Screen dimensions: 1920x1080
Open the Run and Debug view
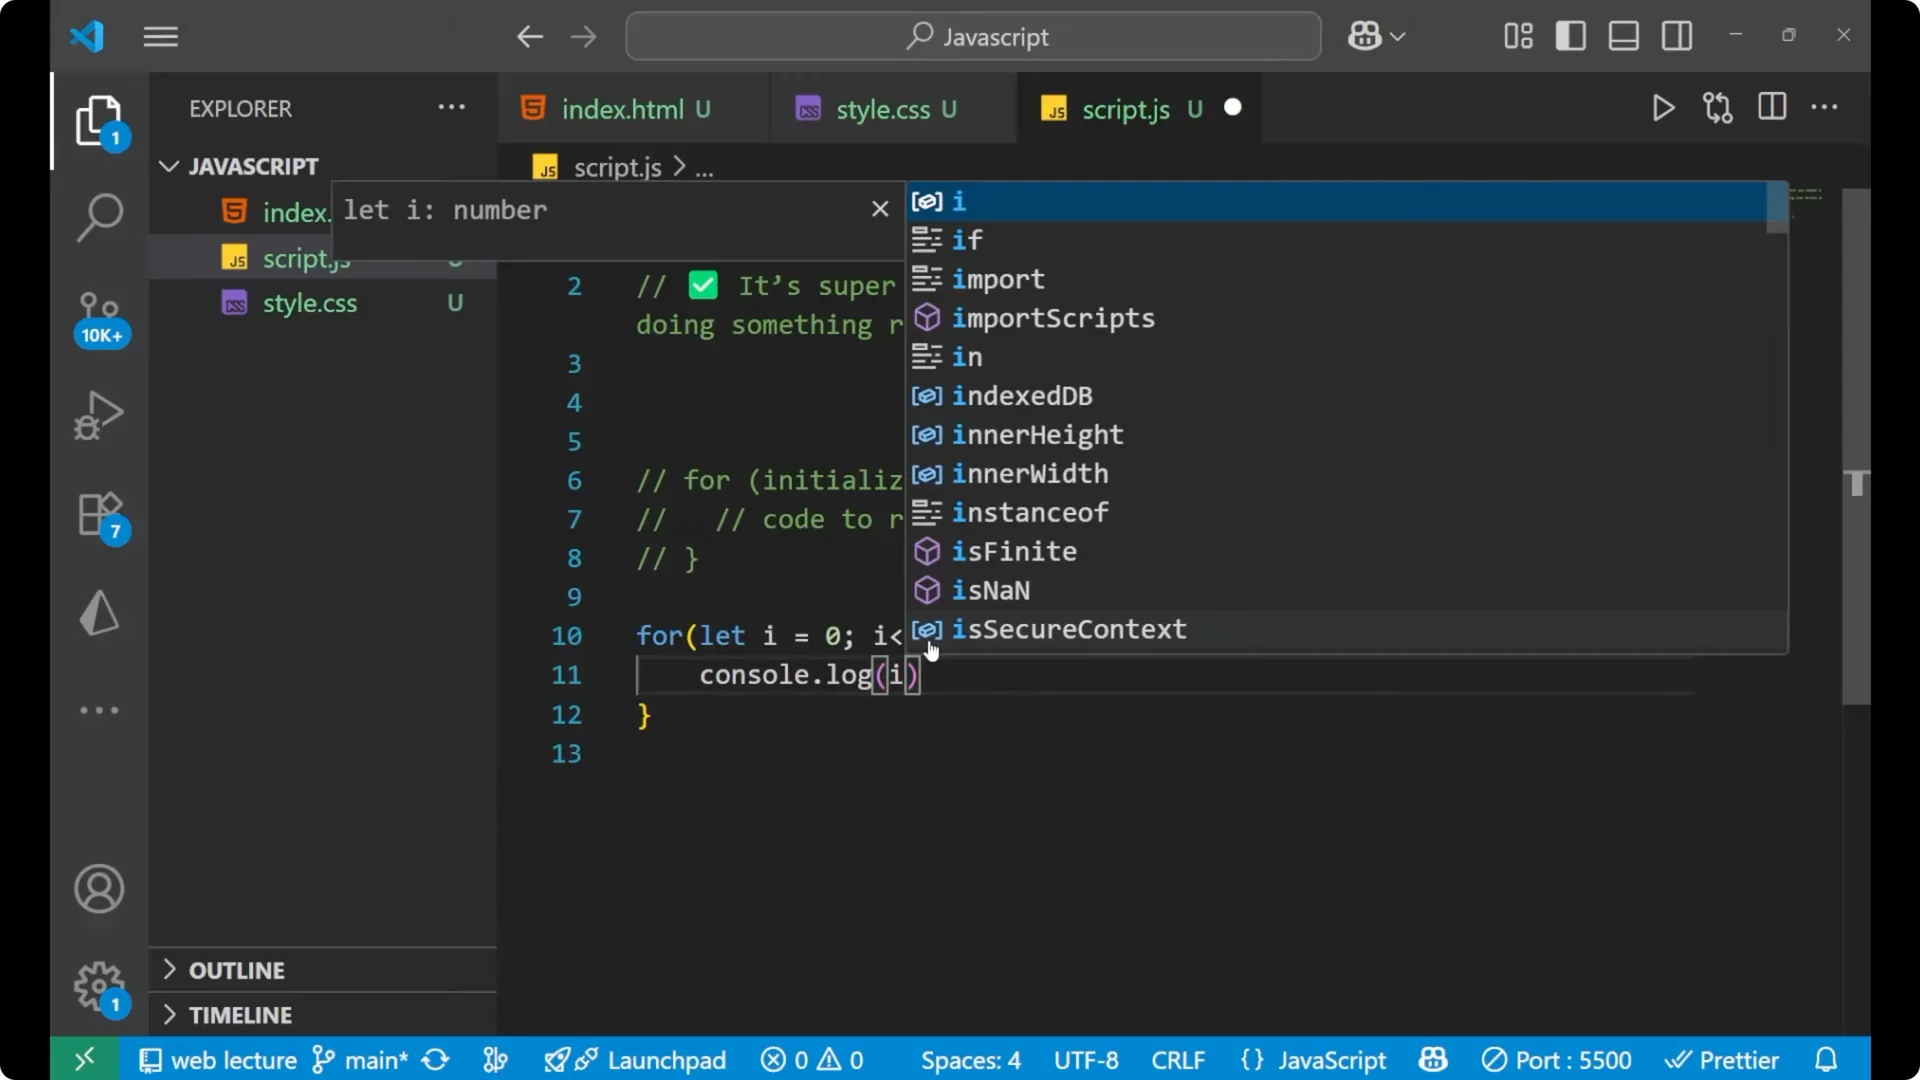(99, 414)
